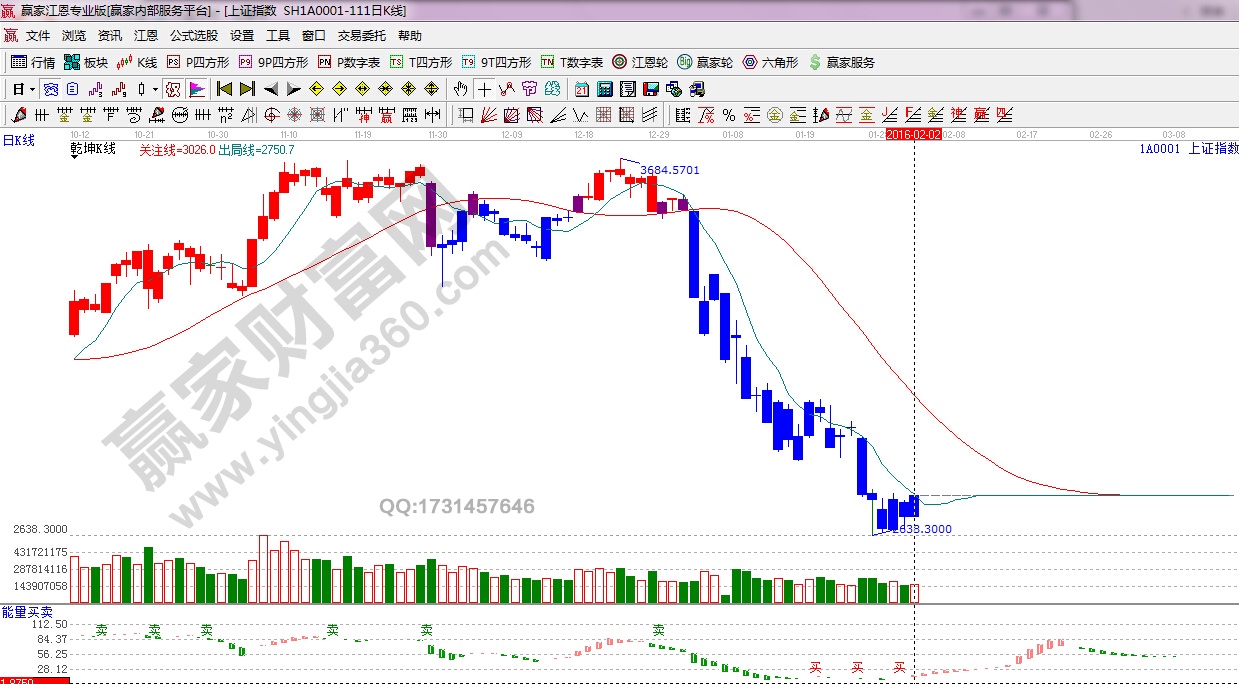1239x684 pixels.
Task: Click the calculator icon in toolbar
Action: coord(603,89)
